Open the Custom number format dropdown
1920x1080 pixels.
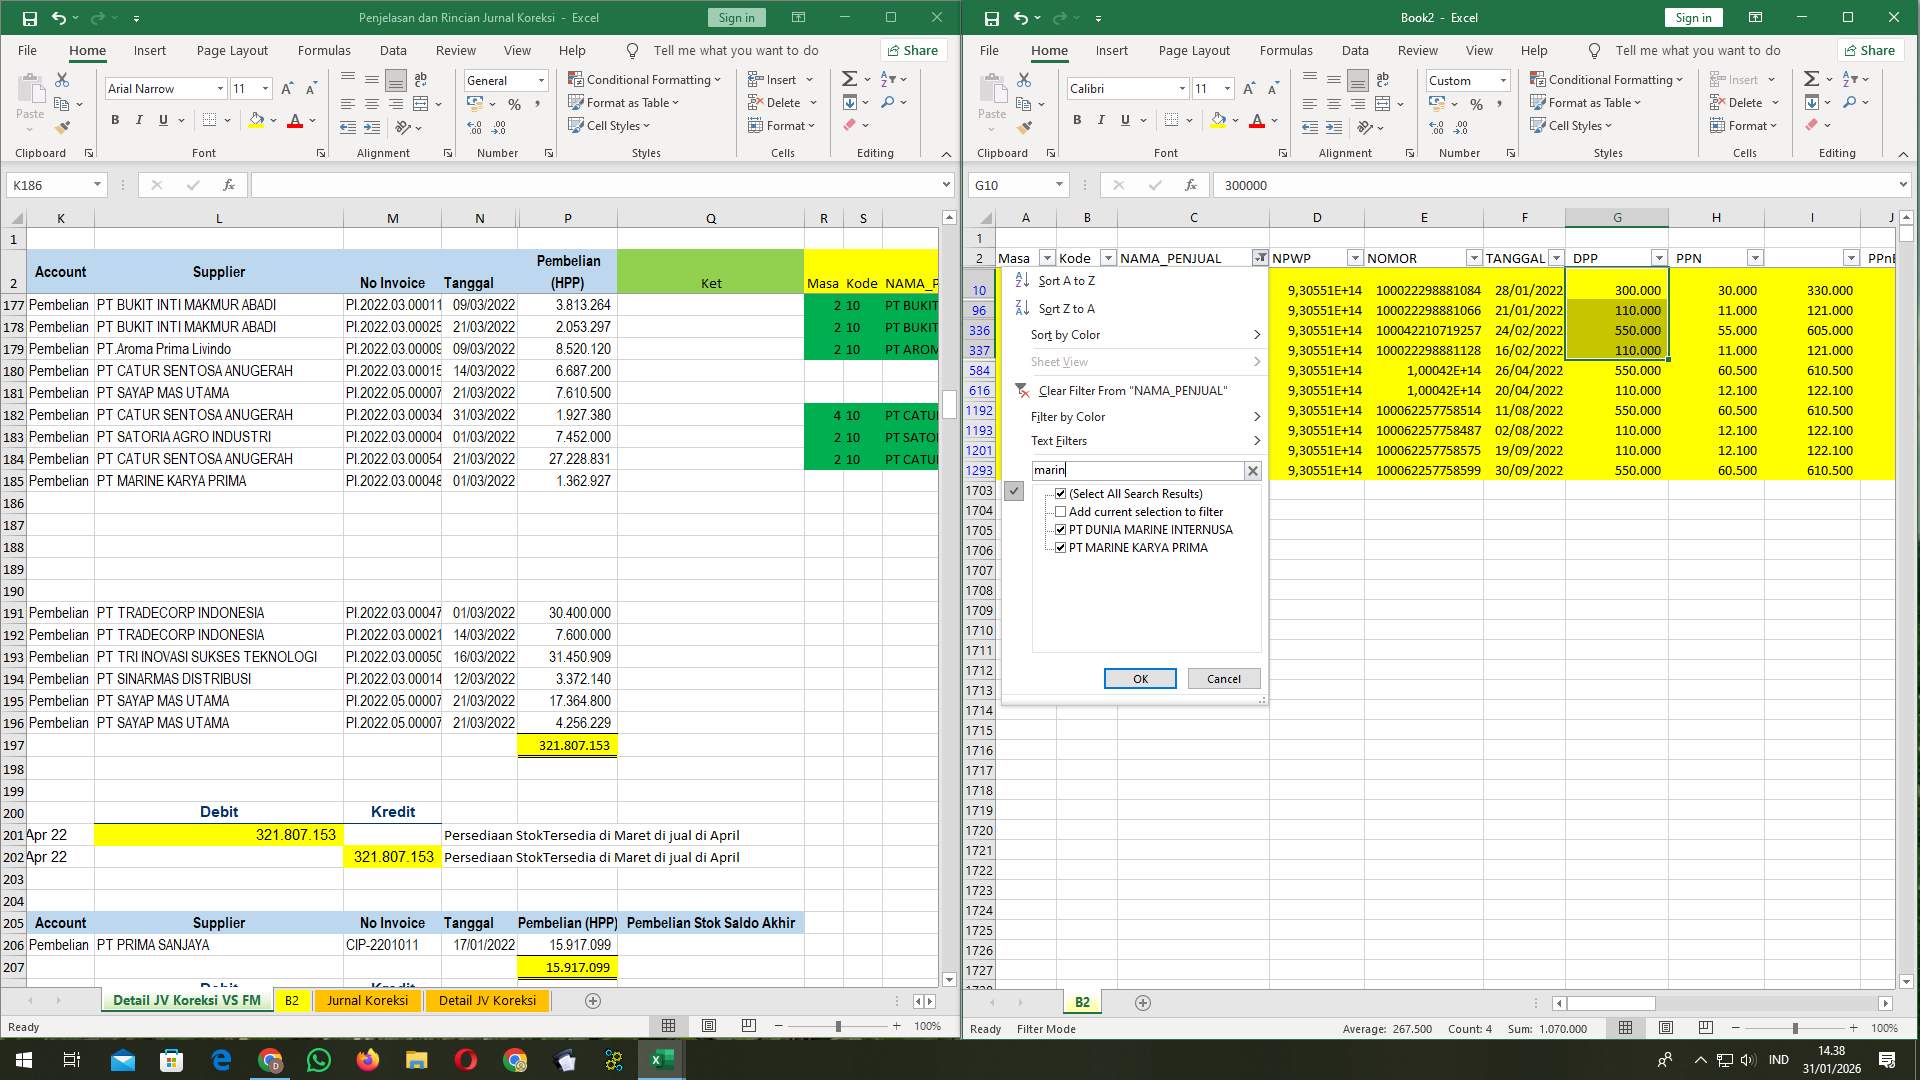pyautogui.click(x=1504, y=80)
